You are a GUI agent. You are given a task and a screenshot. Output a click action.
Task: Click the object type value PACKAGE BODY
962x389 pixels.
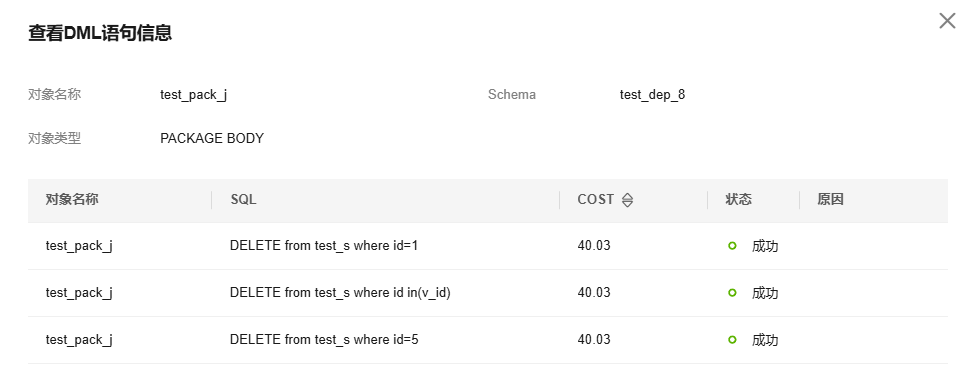pos(212,138)
